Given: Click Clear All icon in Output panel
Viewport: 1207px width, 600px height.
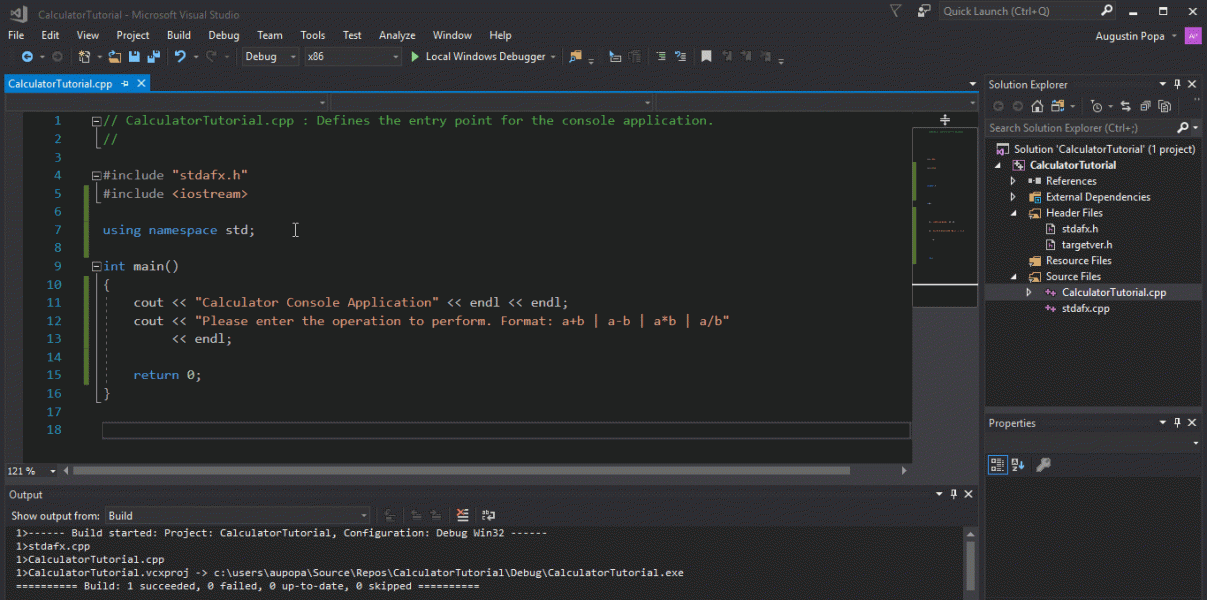Looking at the screenshot, I should point(462,516).
